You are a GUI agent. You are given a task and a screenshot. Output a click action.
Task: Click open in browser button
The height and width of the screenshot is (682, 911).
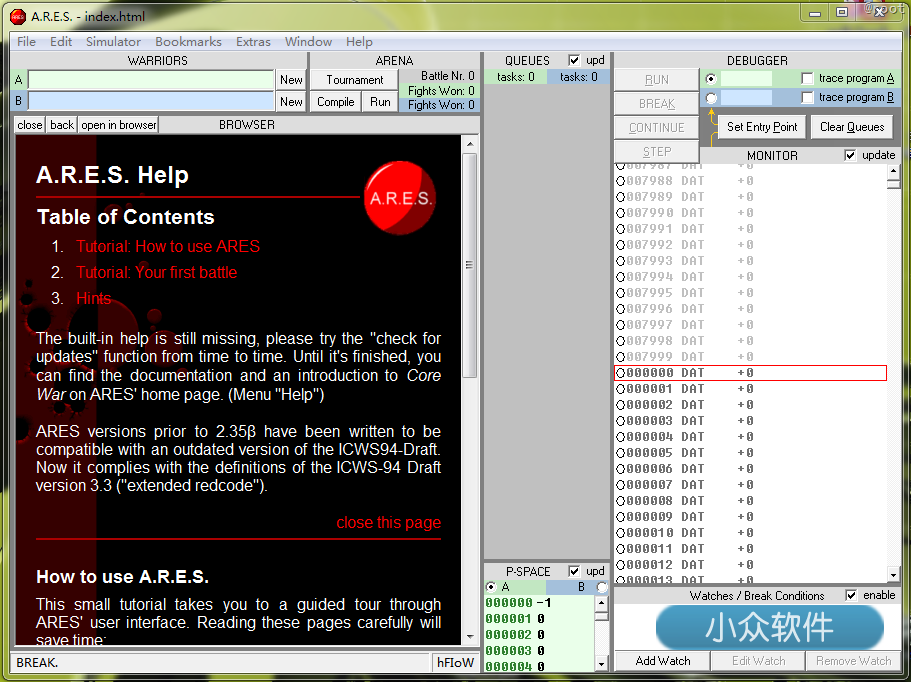coord(119,125)
